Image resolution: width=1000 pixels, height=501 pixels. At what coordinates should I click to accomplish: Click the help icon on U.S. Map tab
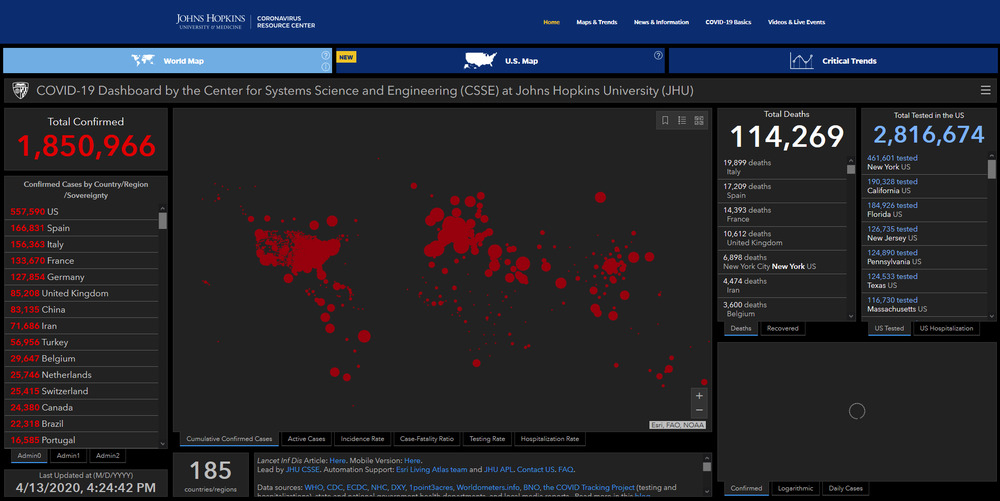658,56
